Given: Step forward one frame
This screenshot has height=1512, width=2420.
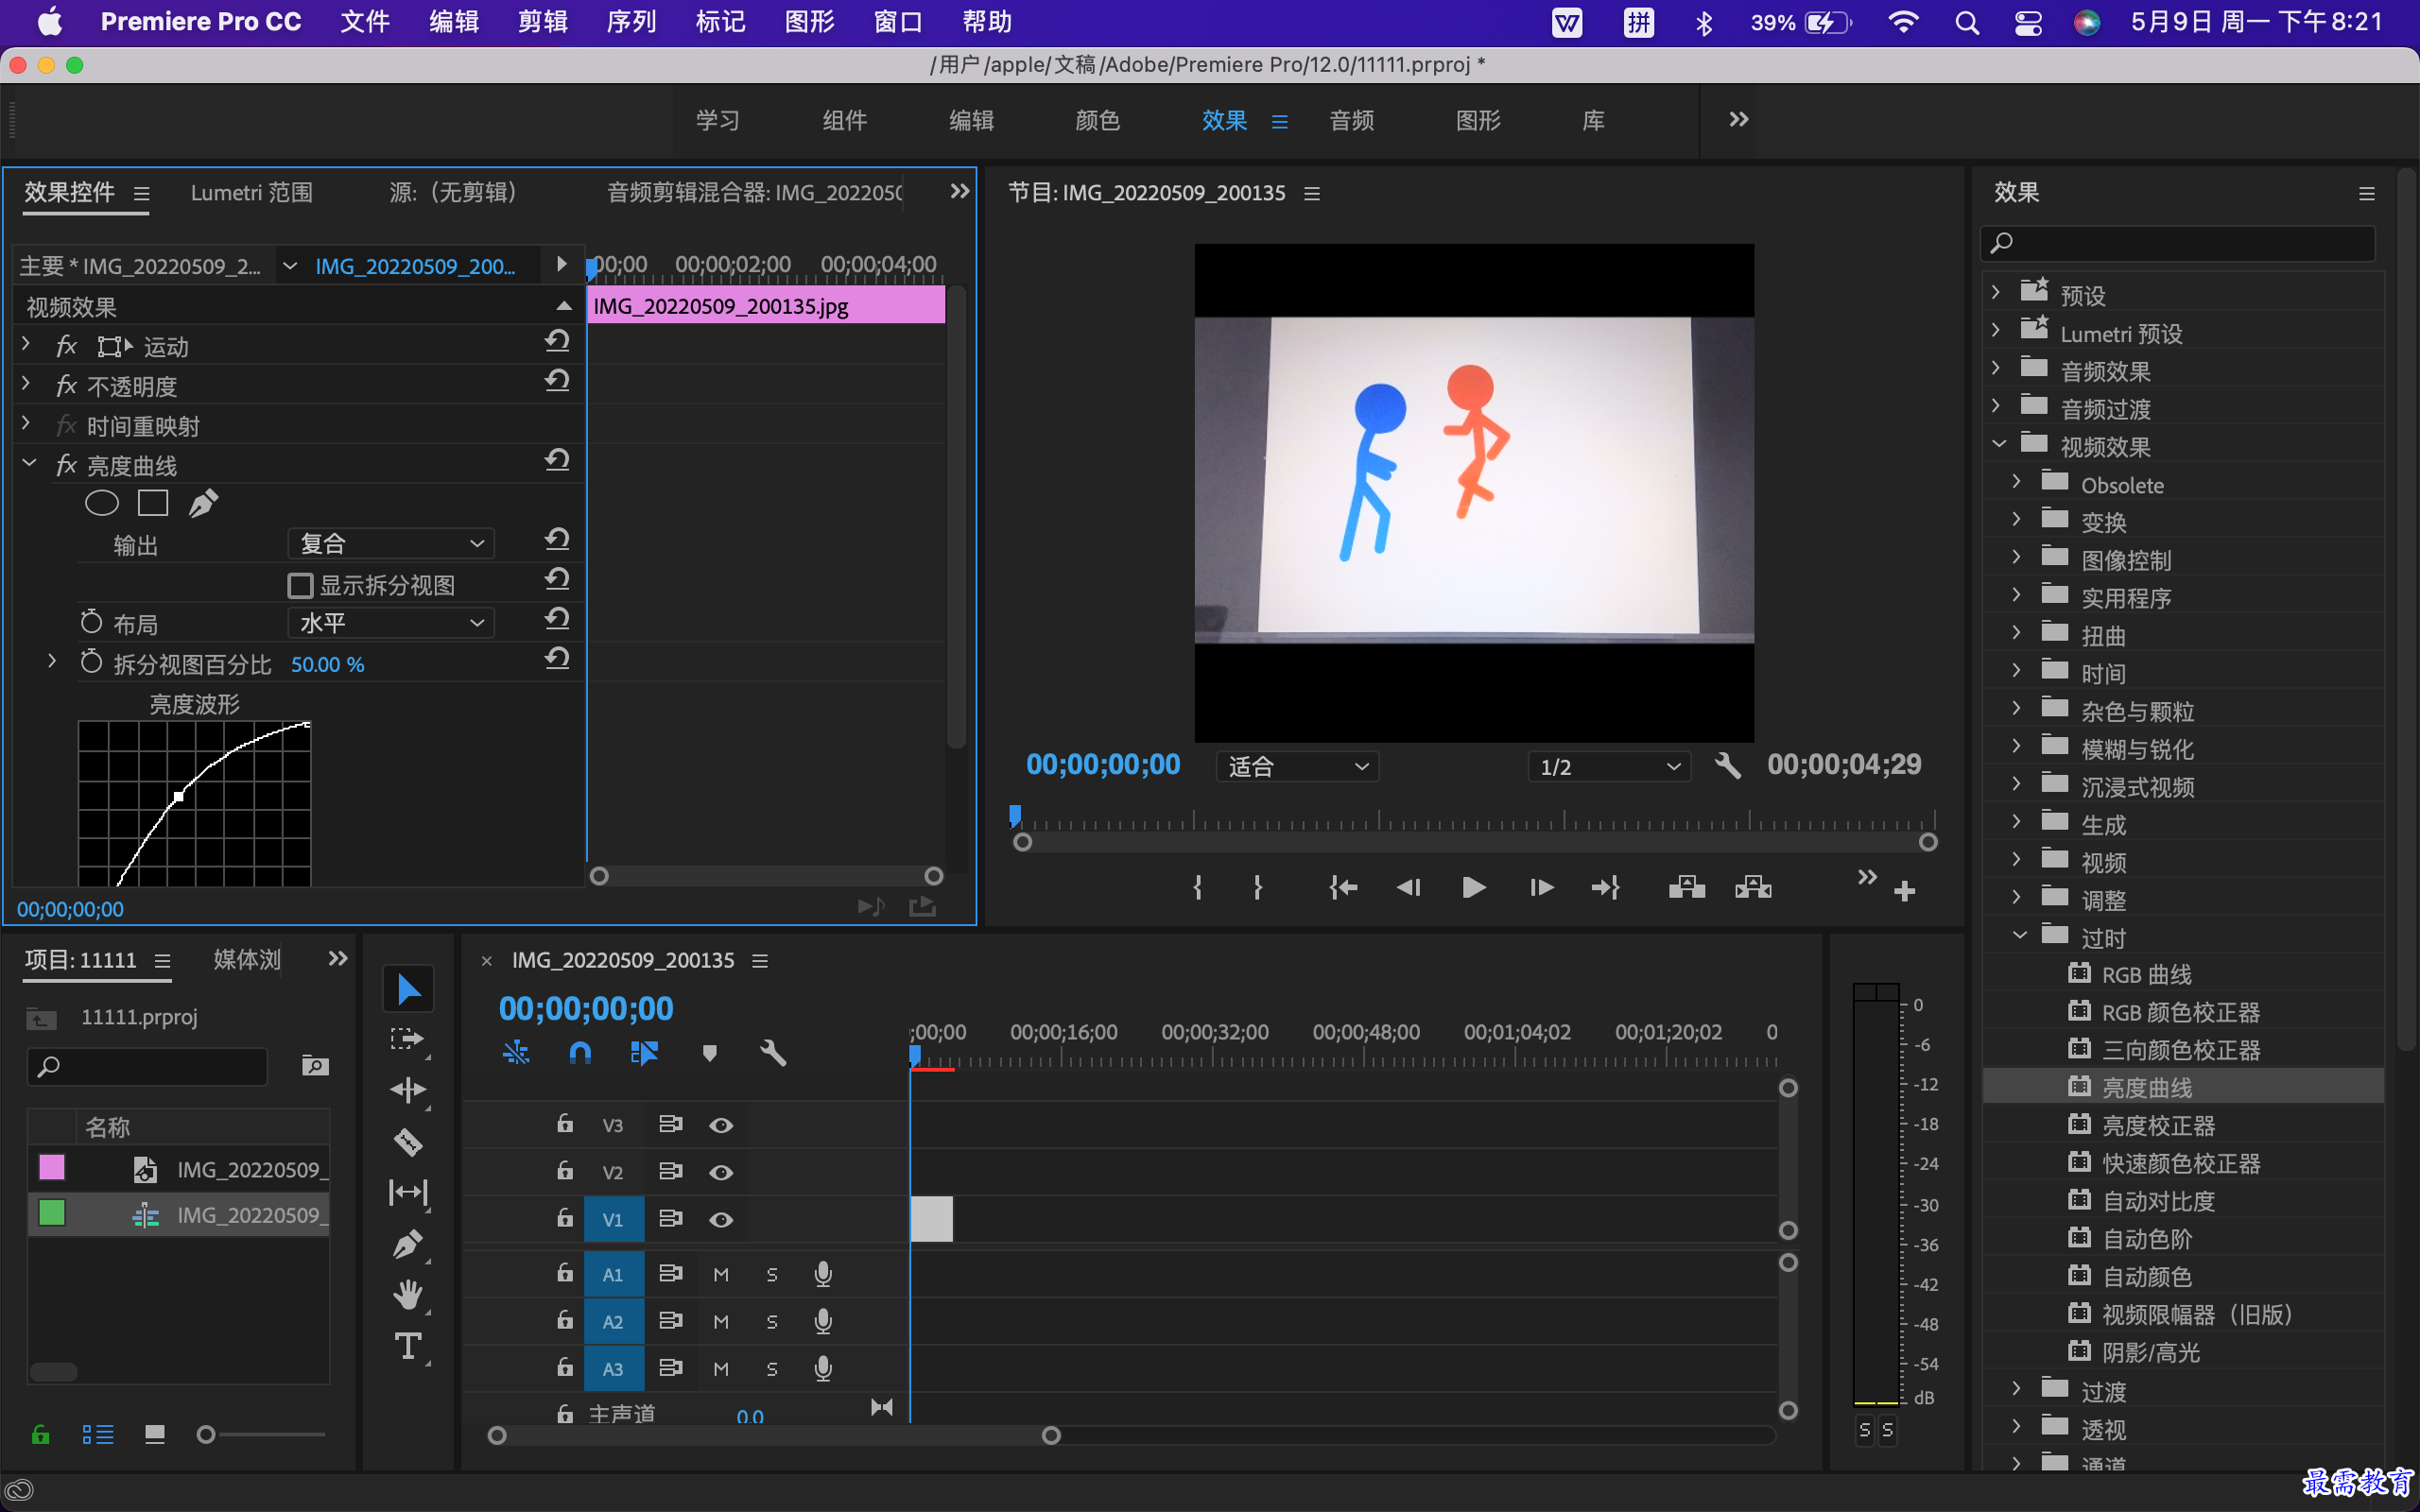Looking at the screenshot, I should coord(1541,887).
